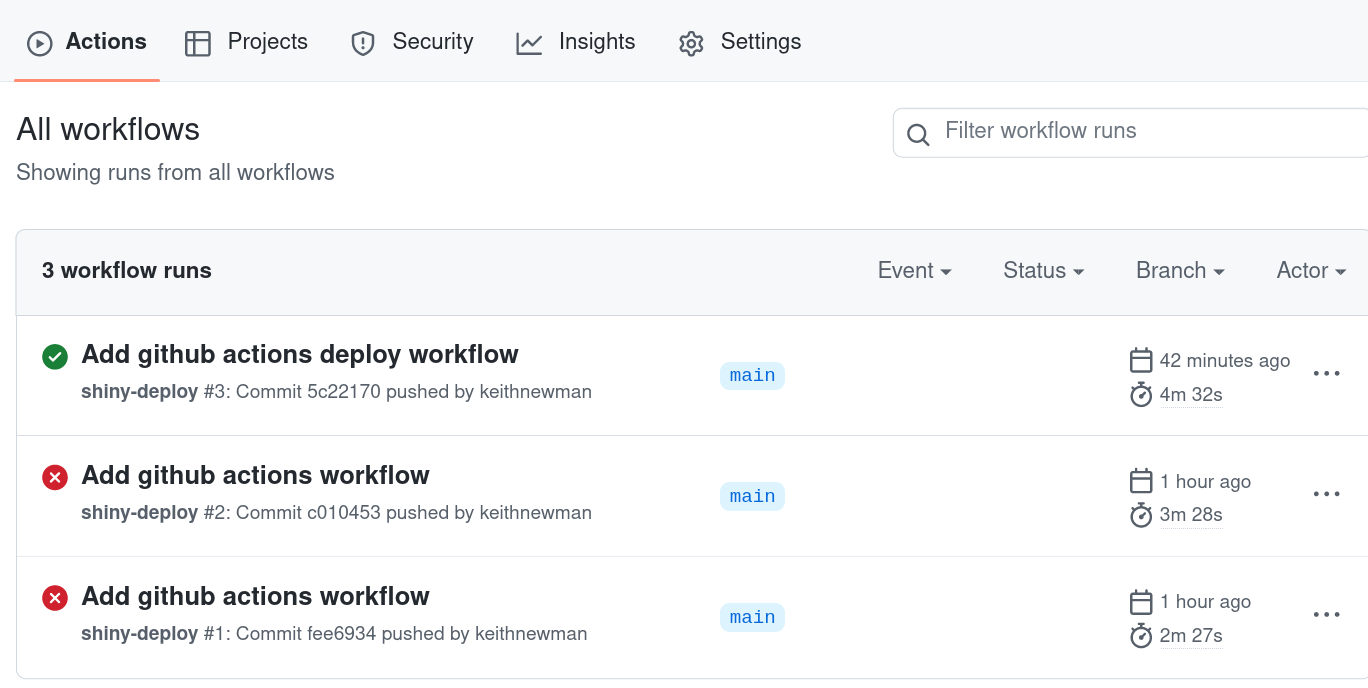1368x688 pixels.
Task: Open repository Settings tab
Action: pyautogui.click(x=740, y=42)
